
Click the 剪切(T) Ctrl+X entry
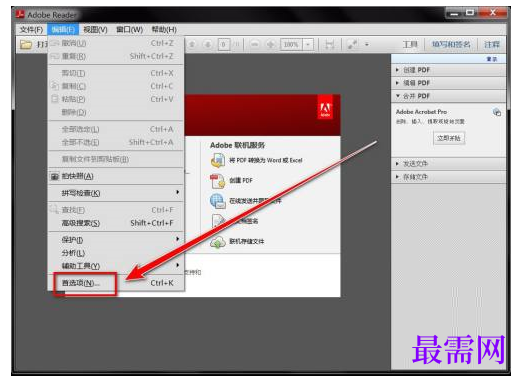pos(116,73)
